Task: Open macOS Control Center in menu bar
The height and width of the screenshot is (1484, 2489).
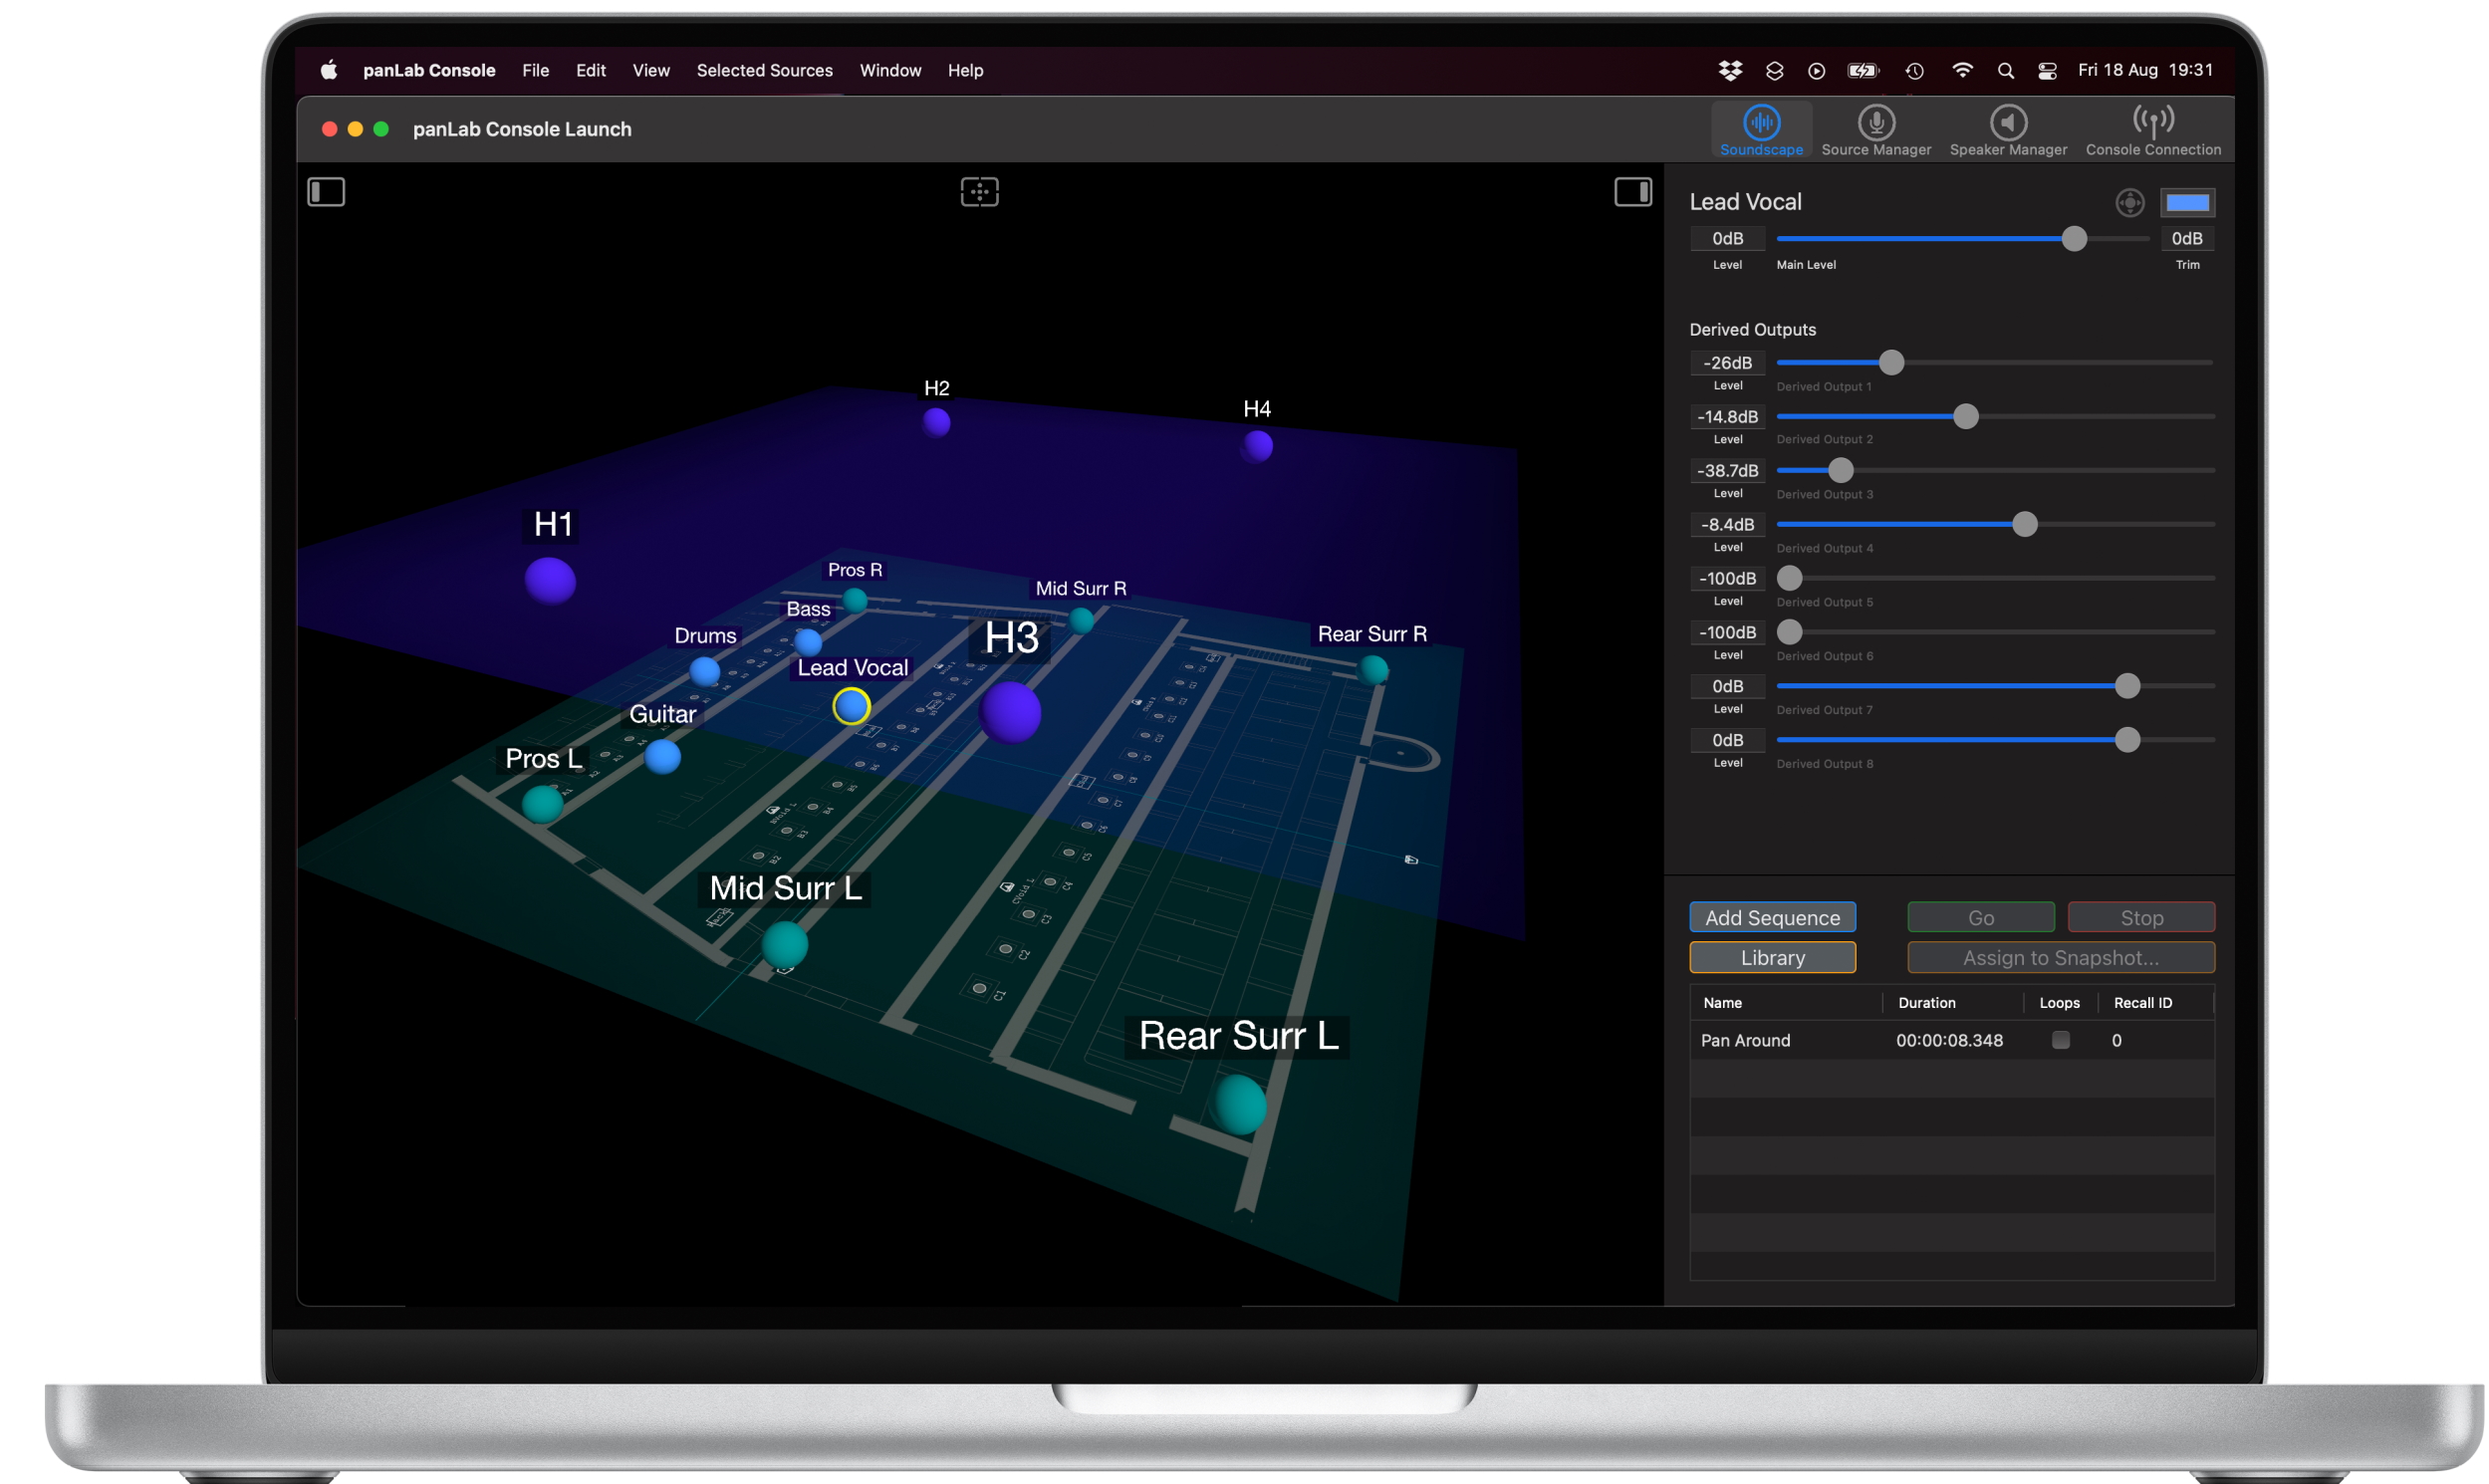Action: 2047,71
